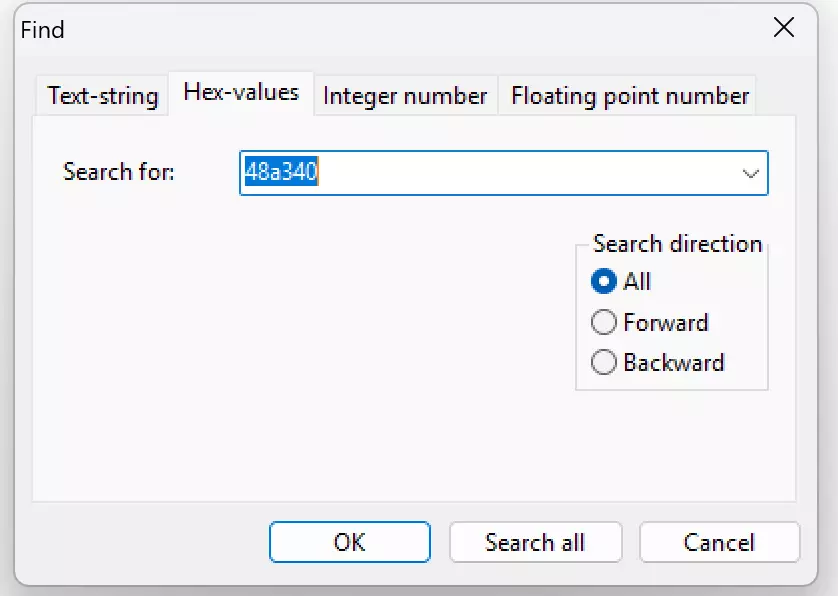Screen dimensions: 838x596
Task: Enable the Backward search direction option
Action: [x=603, y=363]
